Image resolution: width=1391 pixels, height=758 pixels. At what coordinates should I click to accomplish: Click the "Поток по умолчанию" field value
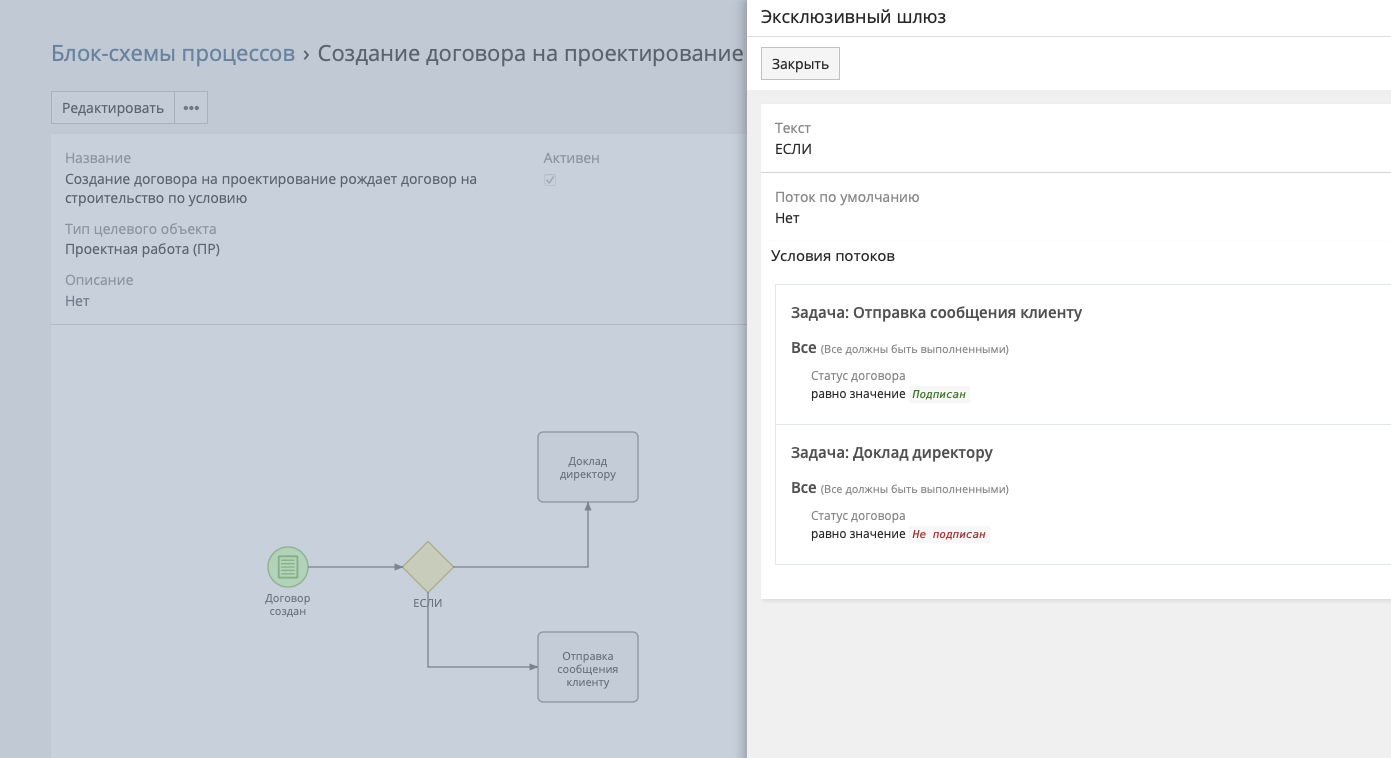point(787,218)
